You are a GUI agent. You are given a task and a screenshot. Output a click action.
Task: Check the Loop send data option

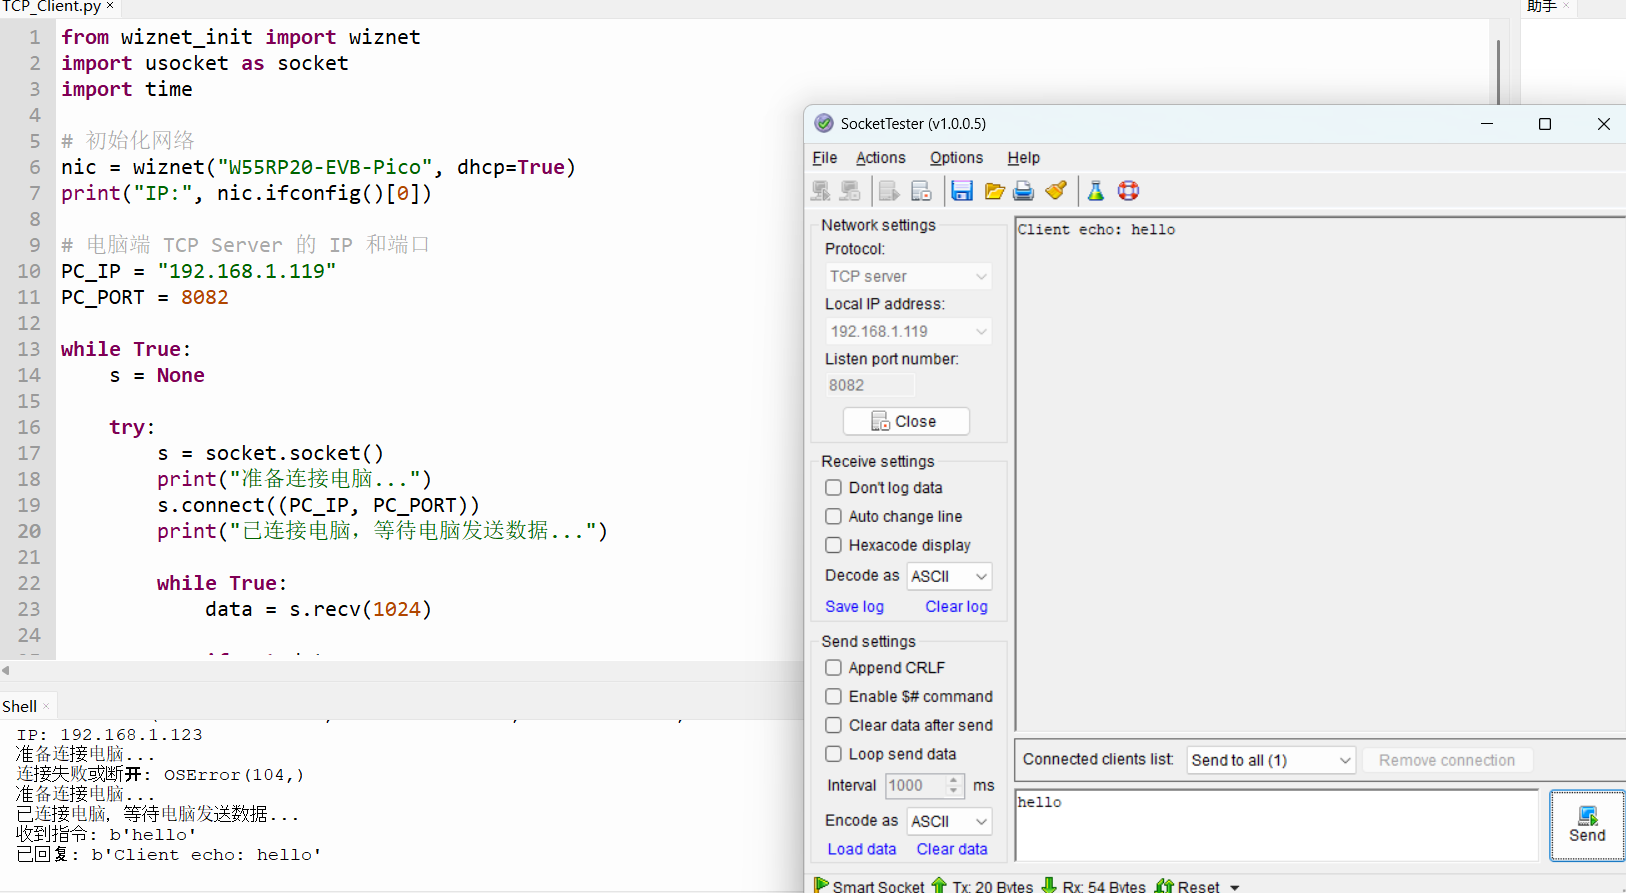coord(833,755)
